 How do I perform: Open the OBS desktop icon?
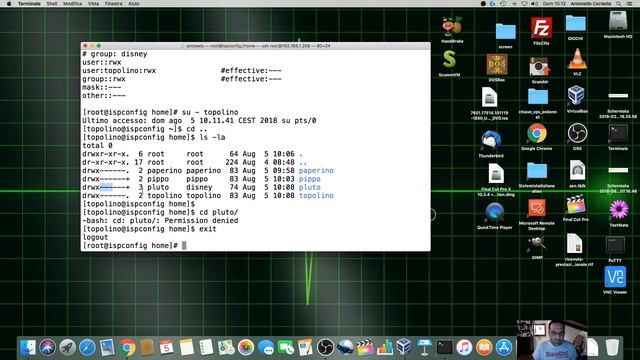(x=577, y=134)
